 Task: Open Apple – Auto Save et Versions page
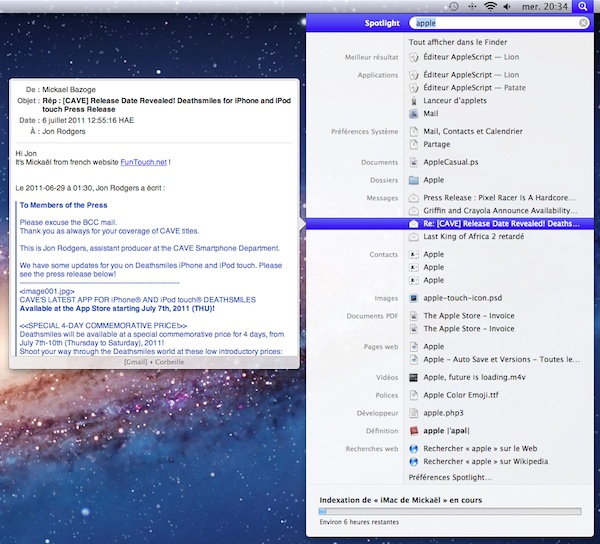[x=501, y=360]
